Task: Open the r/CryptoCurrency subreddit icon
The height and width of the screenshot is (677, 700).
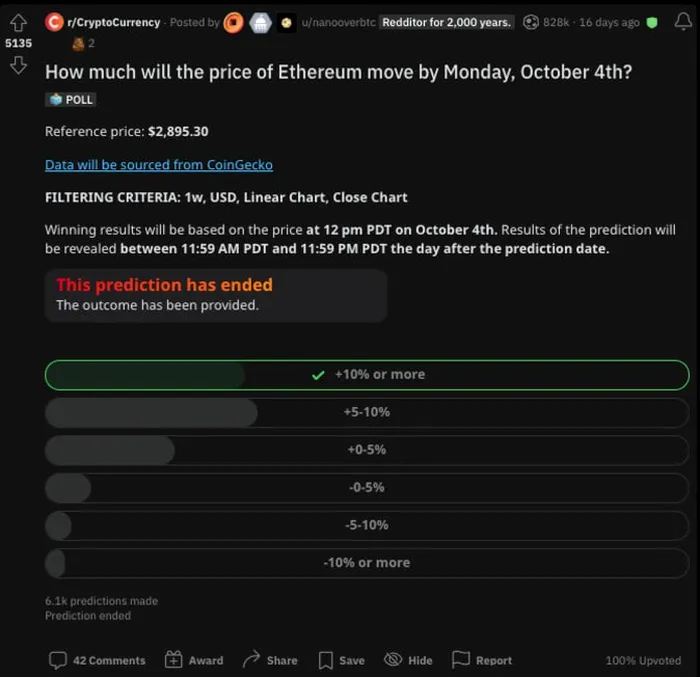Action: pyautogui.click(x=54, y=22)
